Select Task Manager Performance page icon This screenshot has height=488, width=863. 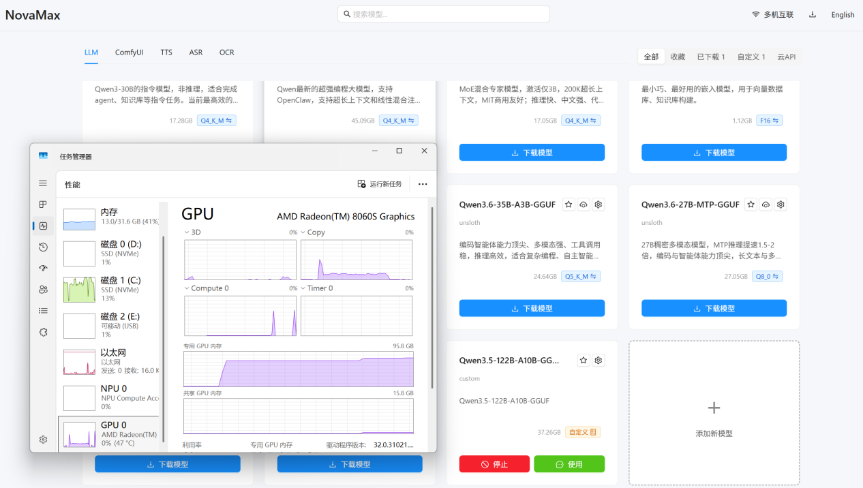coord(43,226)
